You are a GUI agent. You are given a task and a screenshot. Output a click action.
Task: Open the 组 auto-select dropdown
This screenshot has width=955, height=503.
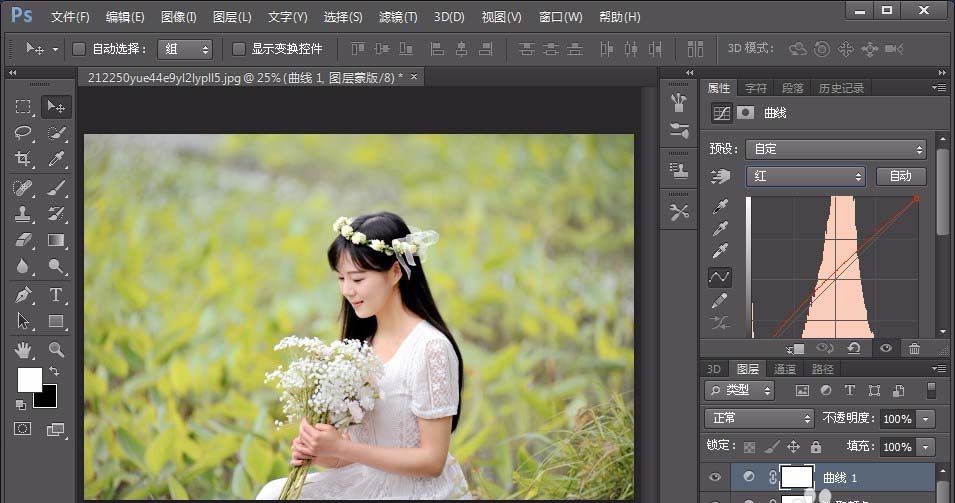[185, 49]
